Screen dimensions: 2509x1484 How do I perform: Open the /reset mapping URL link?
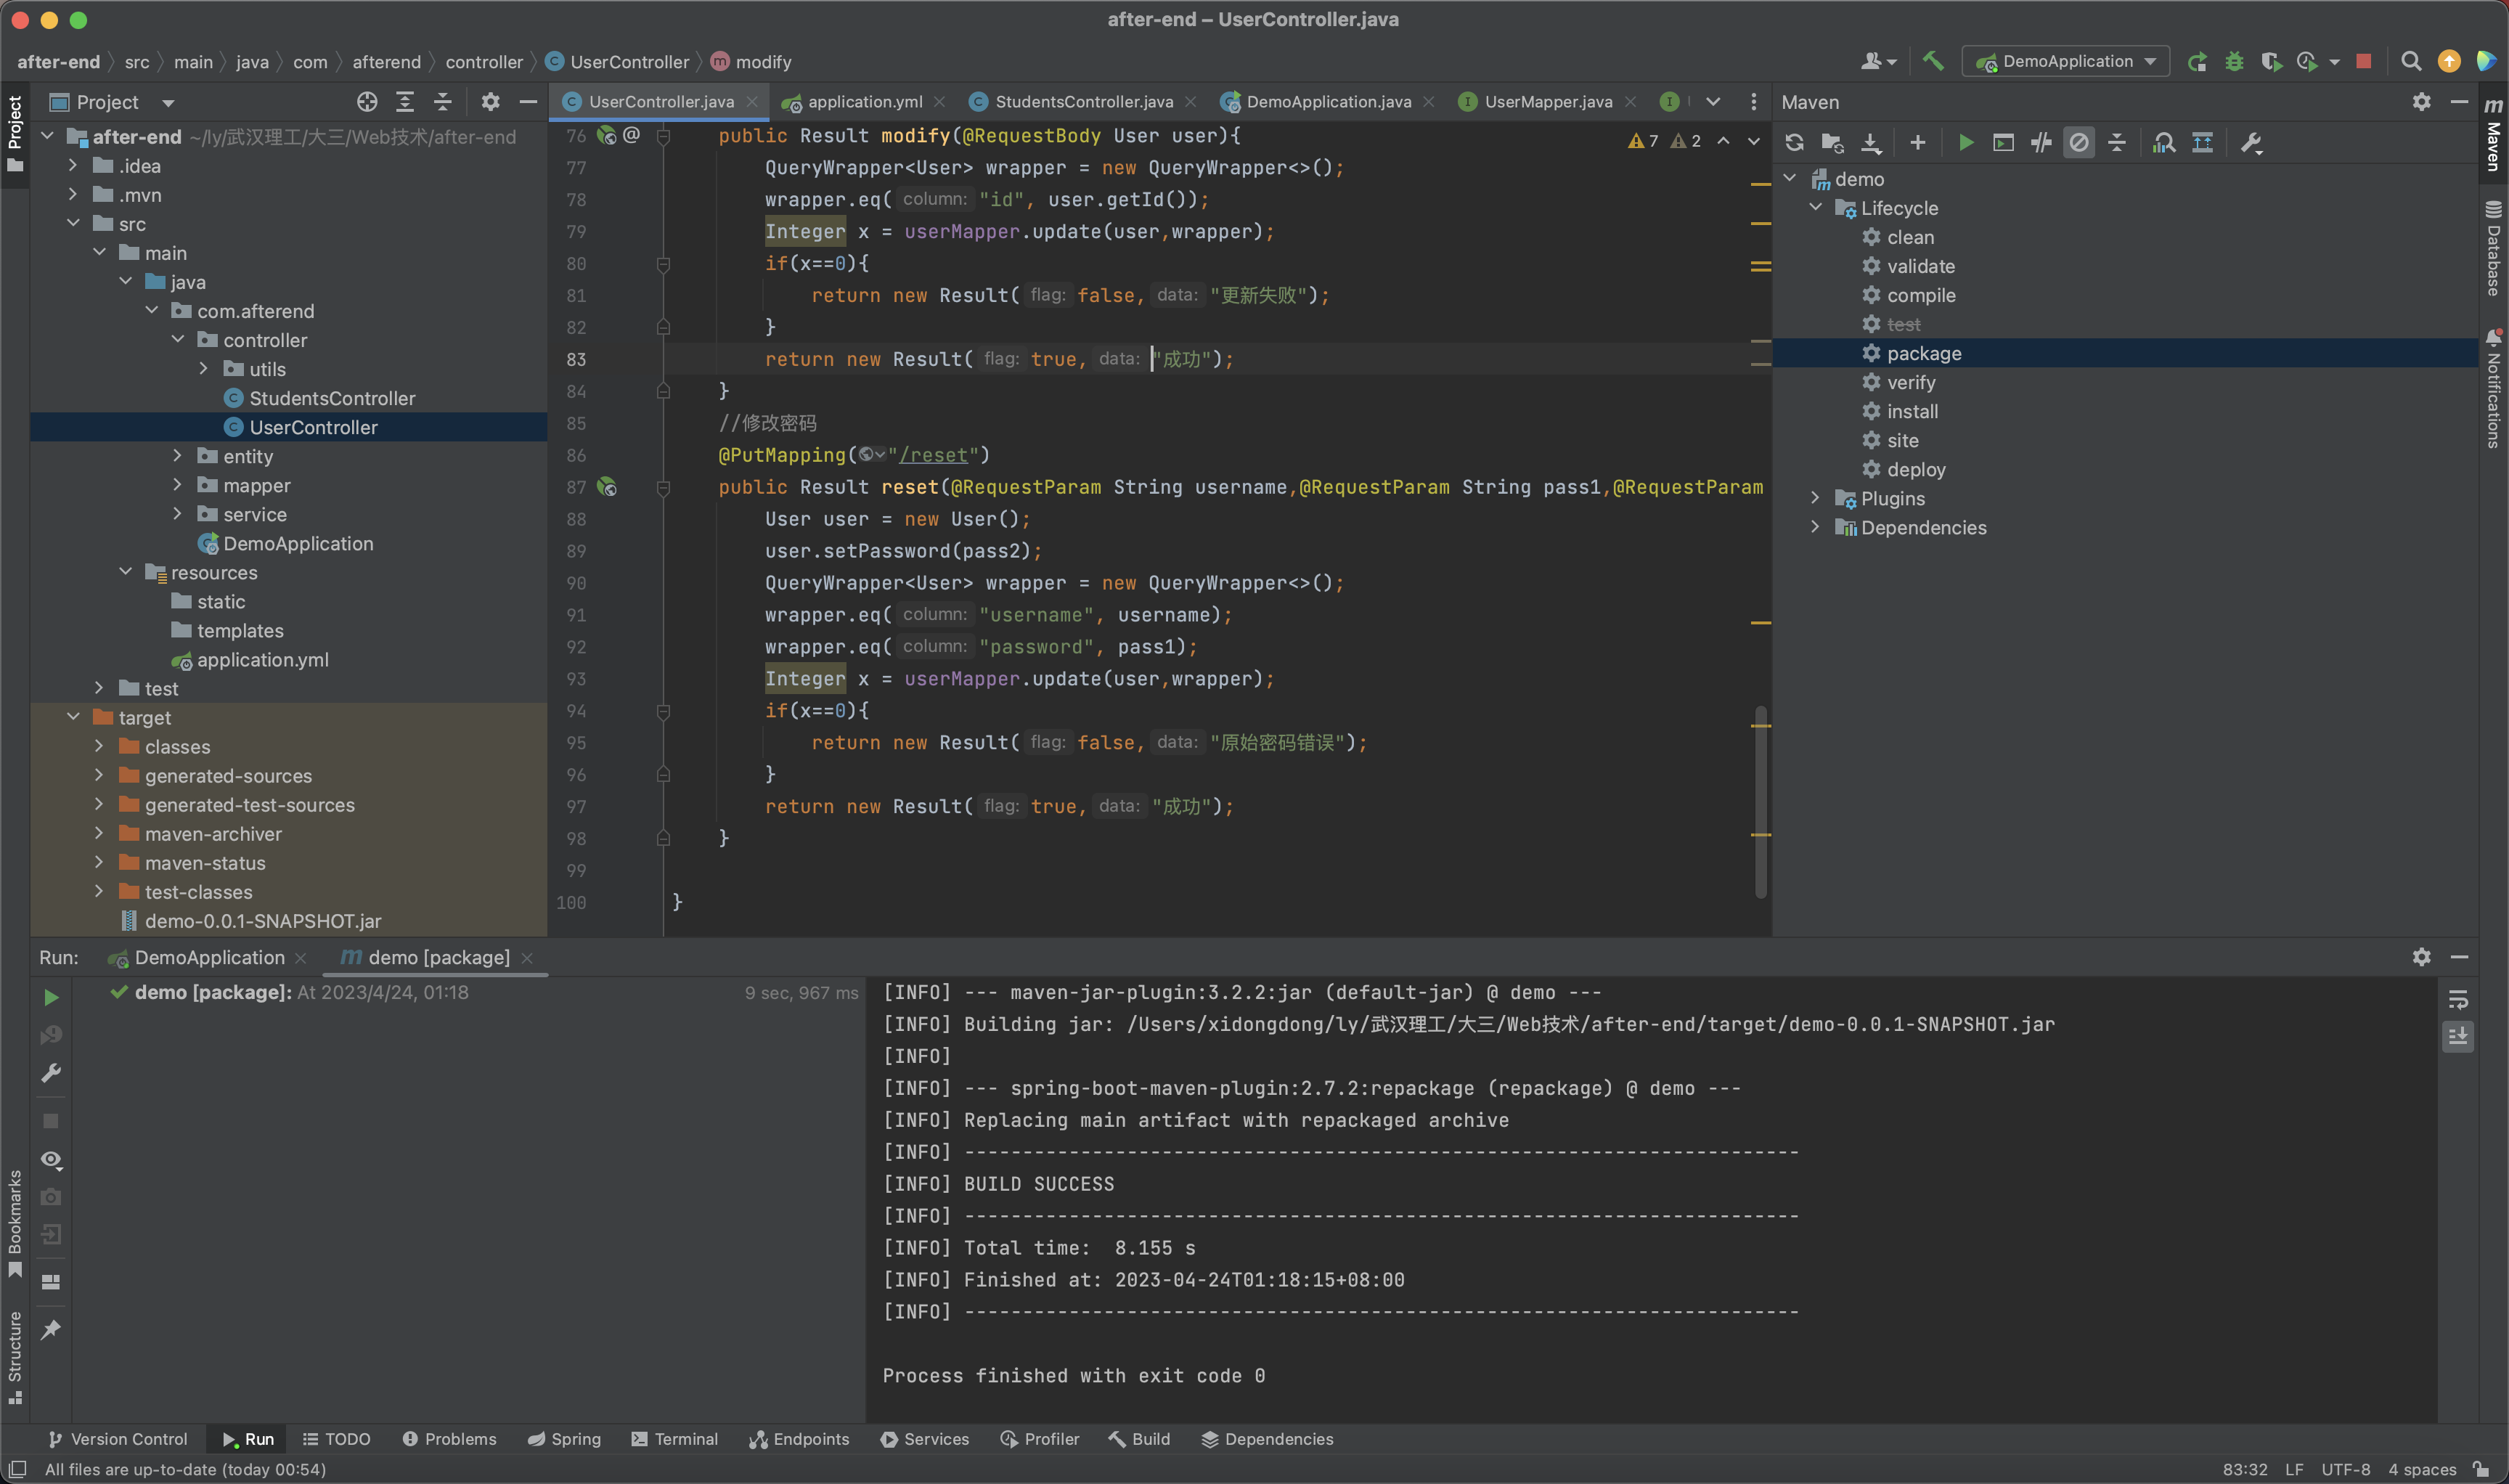(x=933, y=455)
